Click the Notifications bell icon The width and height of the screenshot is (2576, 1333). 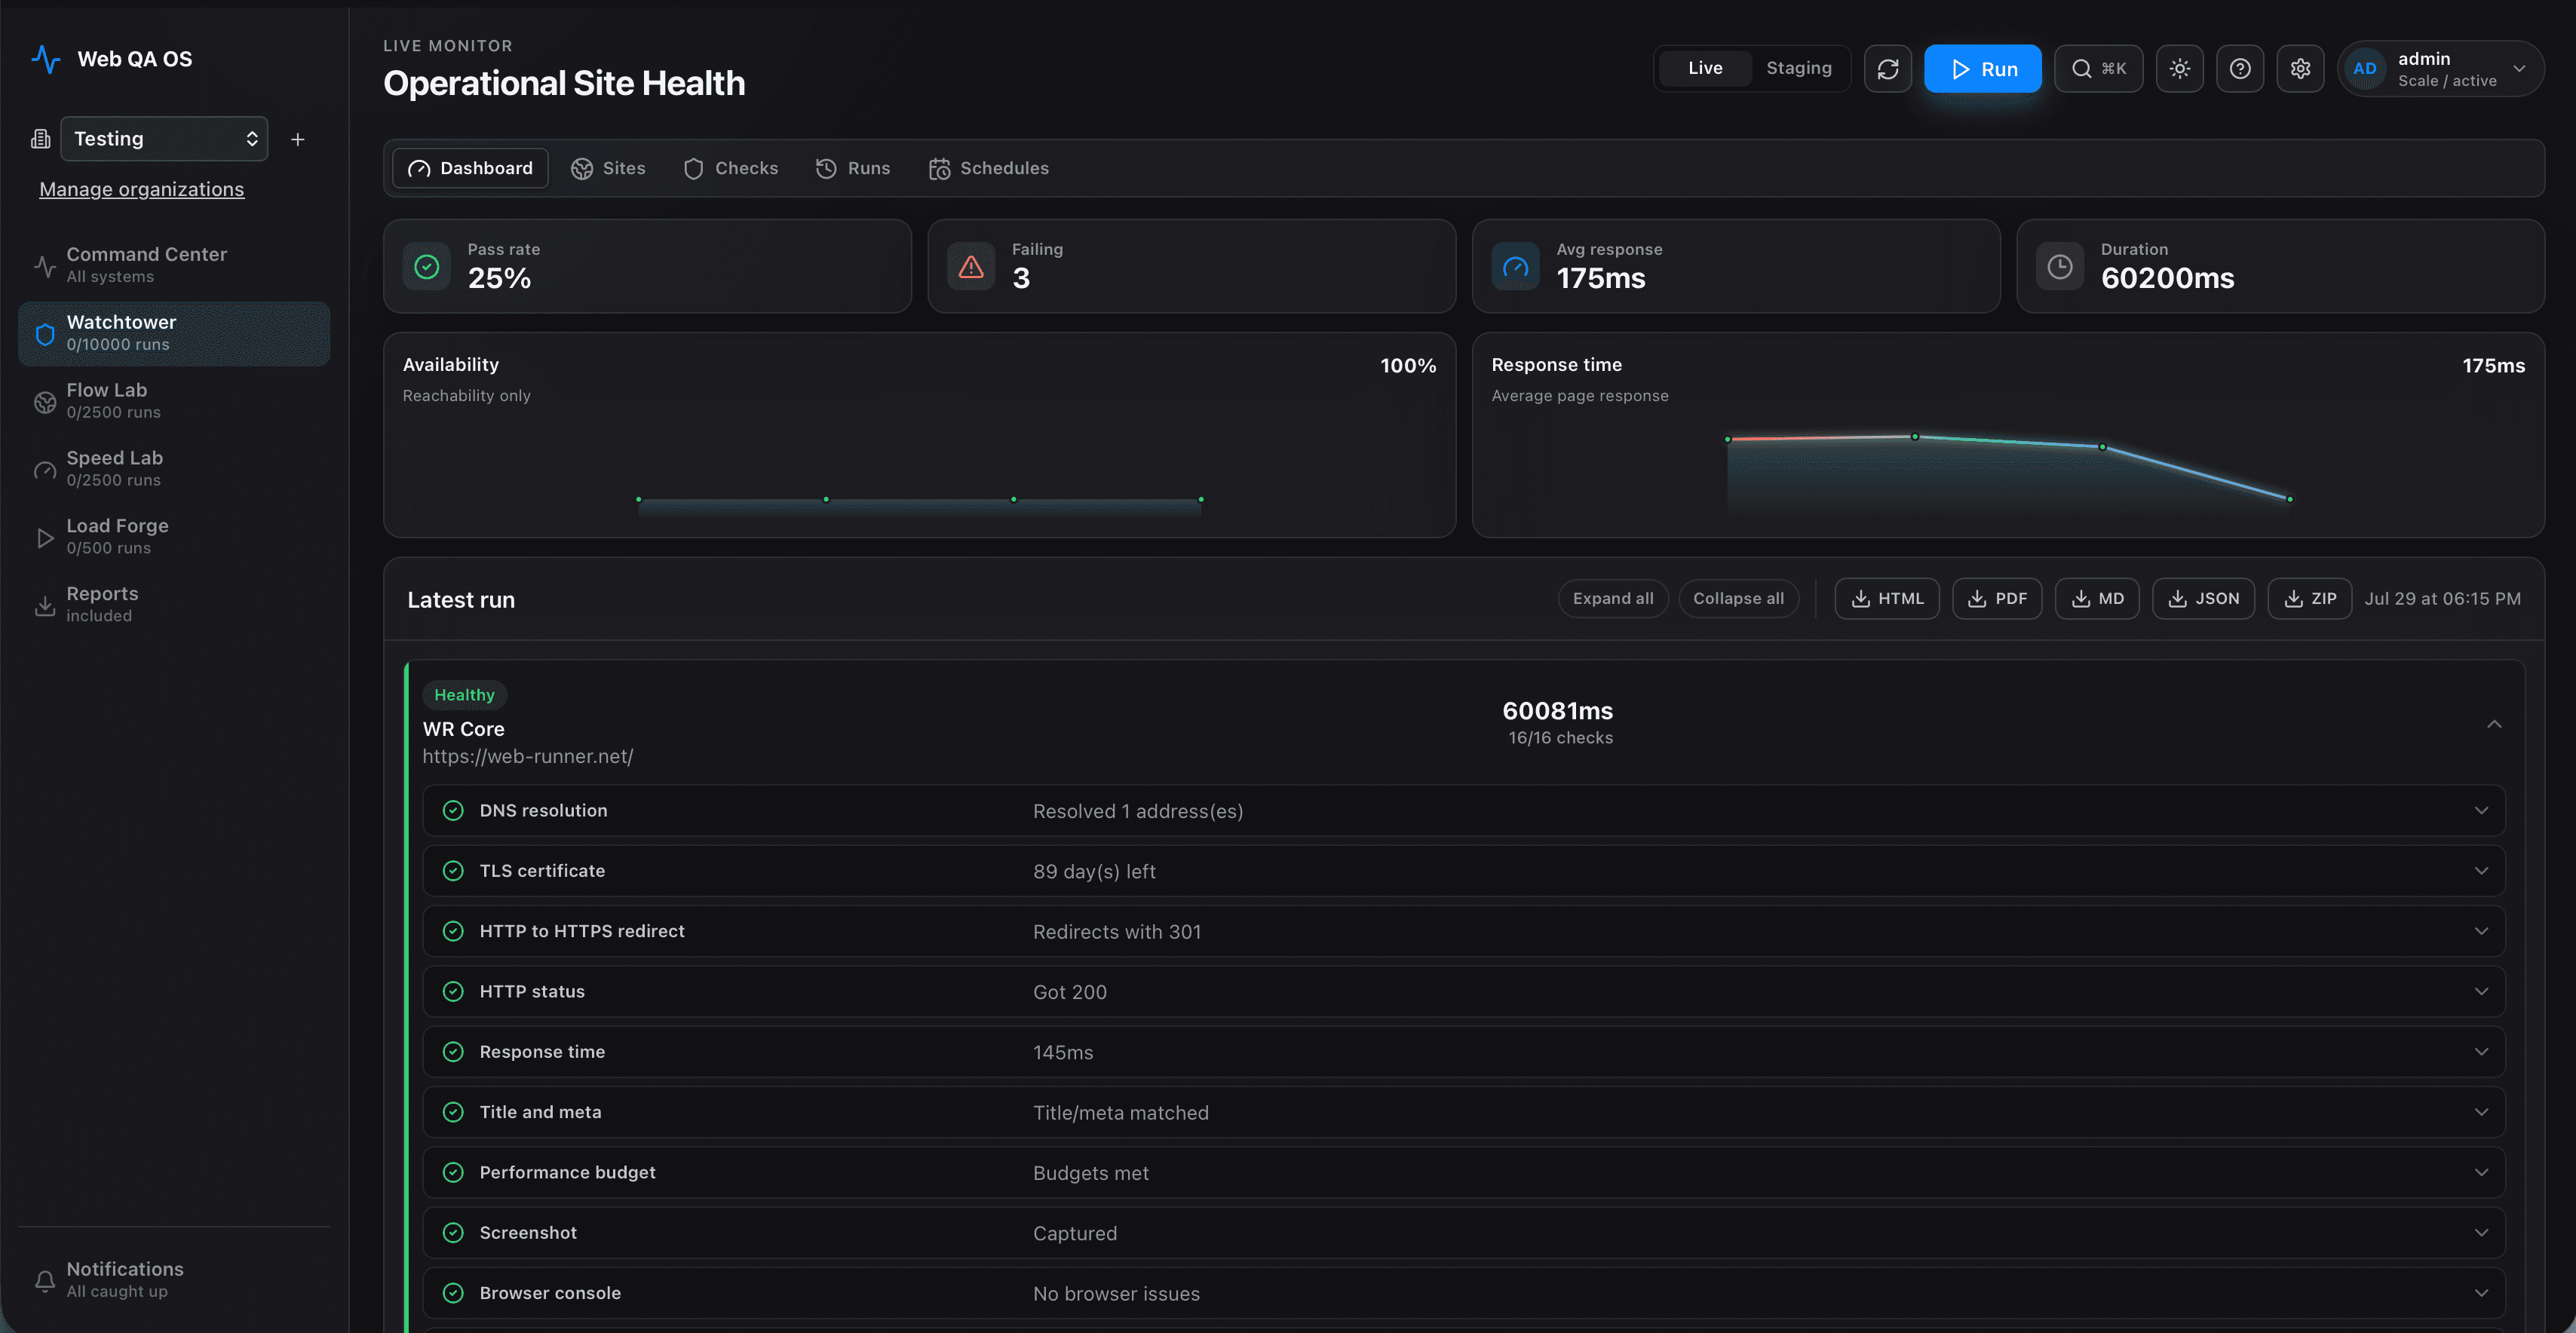tap(45, 1281)
